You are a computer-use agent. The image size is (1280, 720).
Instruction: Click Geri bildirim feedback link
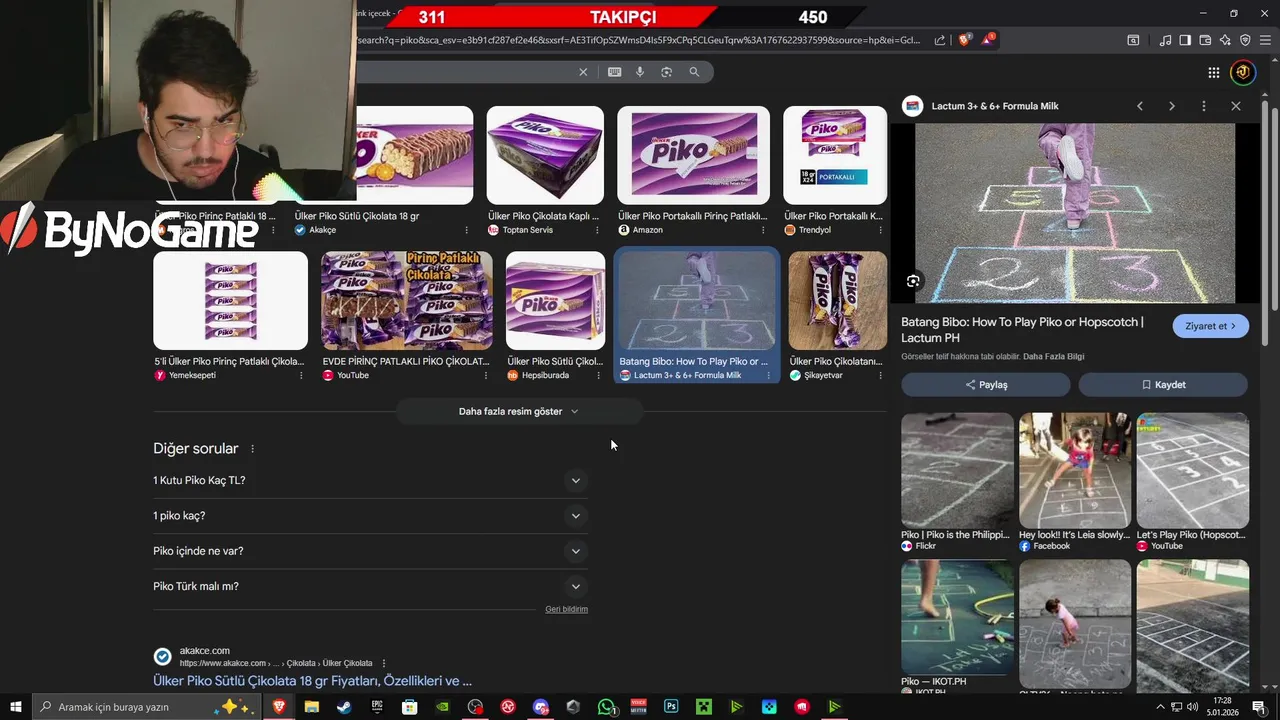[566, 609]
